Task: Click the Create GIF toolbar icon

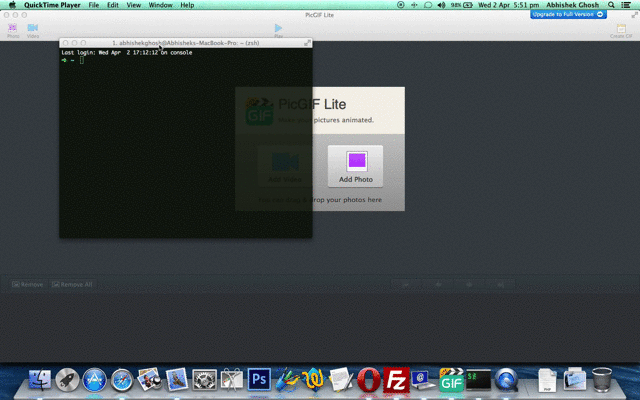Action: tap(621, 31)
